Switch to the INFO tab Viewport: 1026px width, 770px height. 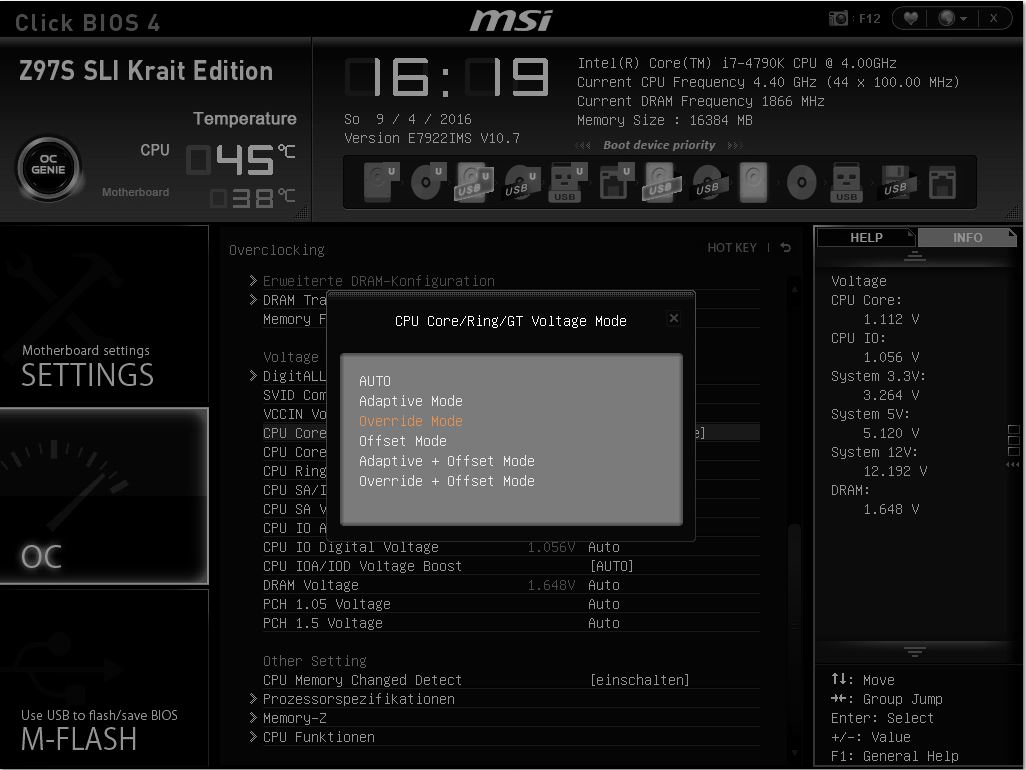967,237
